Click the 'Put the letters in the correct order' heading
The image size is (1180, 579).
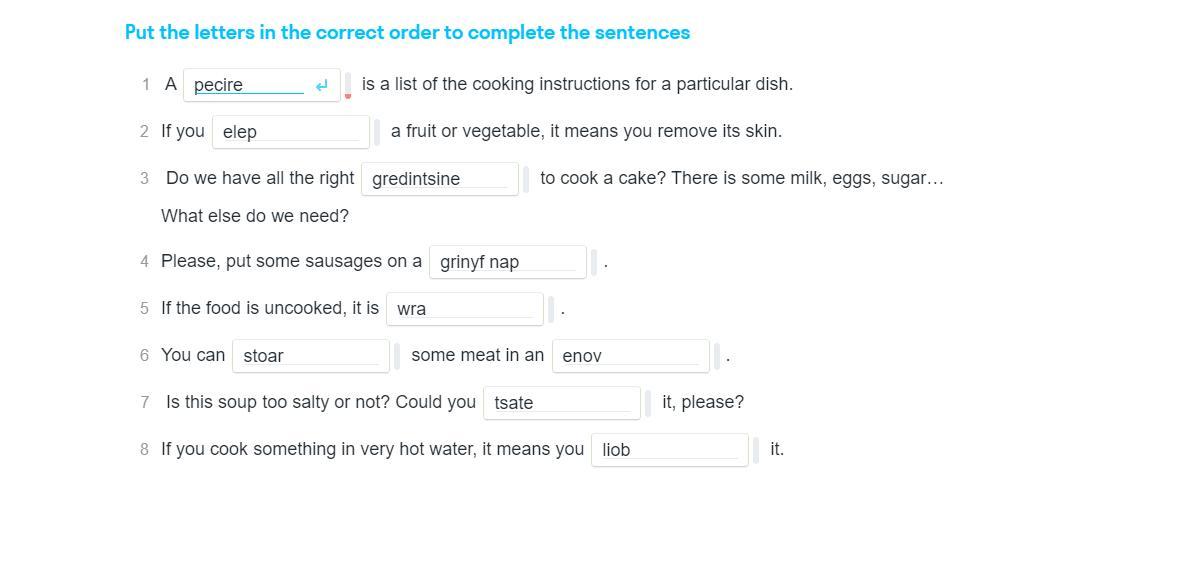tap(407, 32)
